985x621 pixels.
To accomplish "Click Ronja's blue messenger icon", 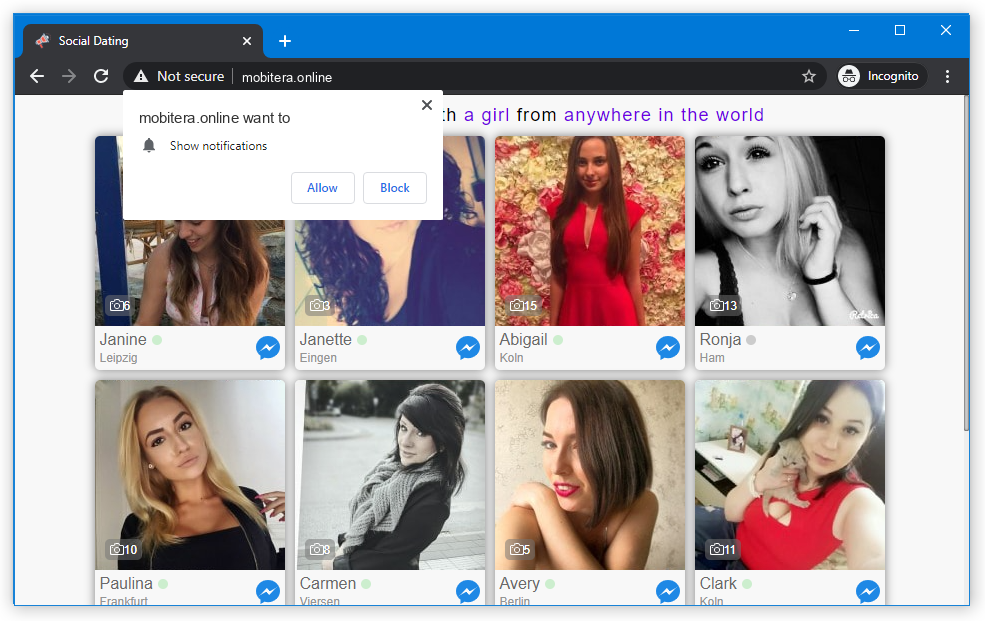I will coord(867,347).
